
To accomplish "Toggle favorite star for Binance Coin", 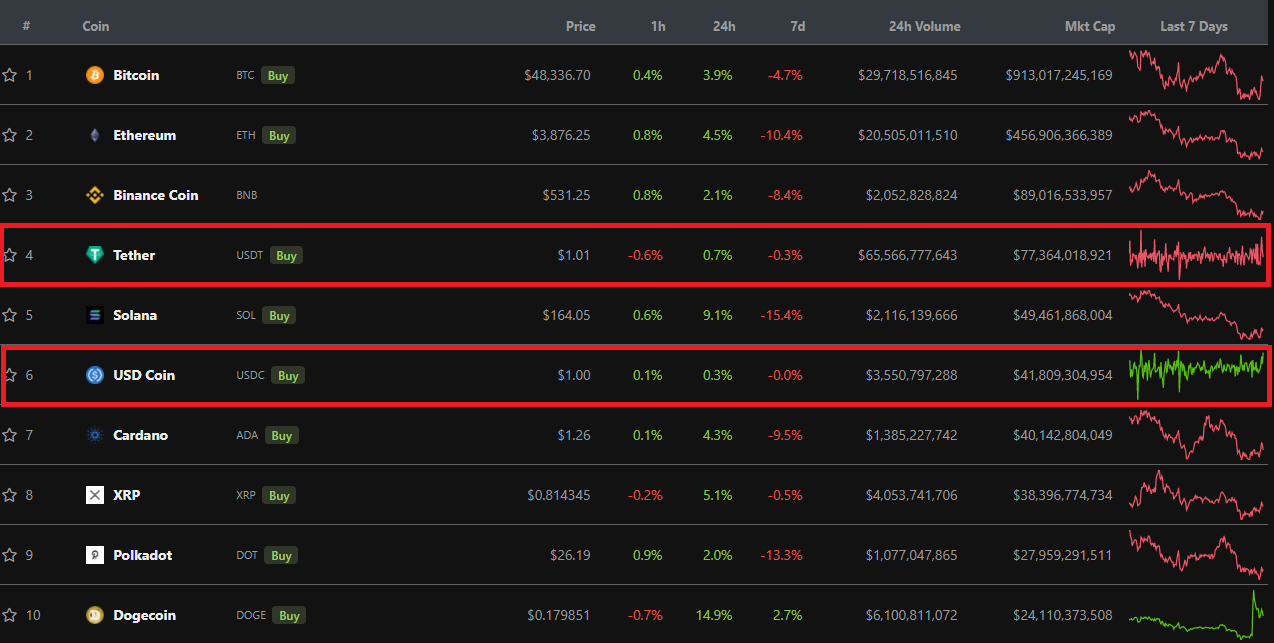I will [x=10, y=195].
